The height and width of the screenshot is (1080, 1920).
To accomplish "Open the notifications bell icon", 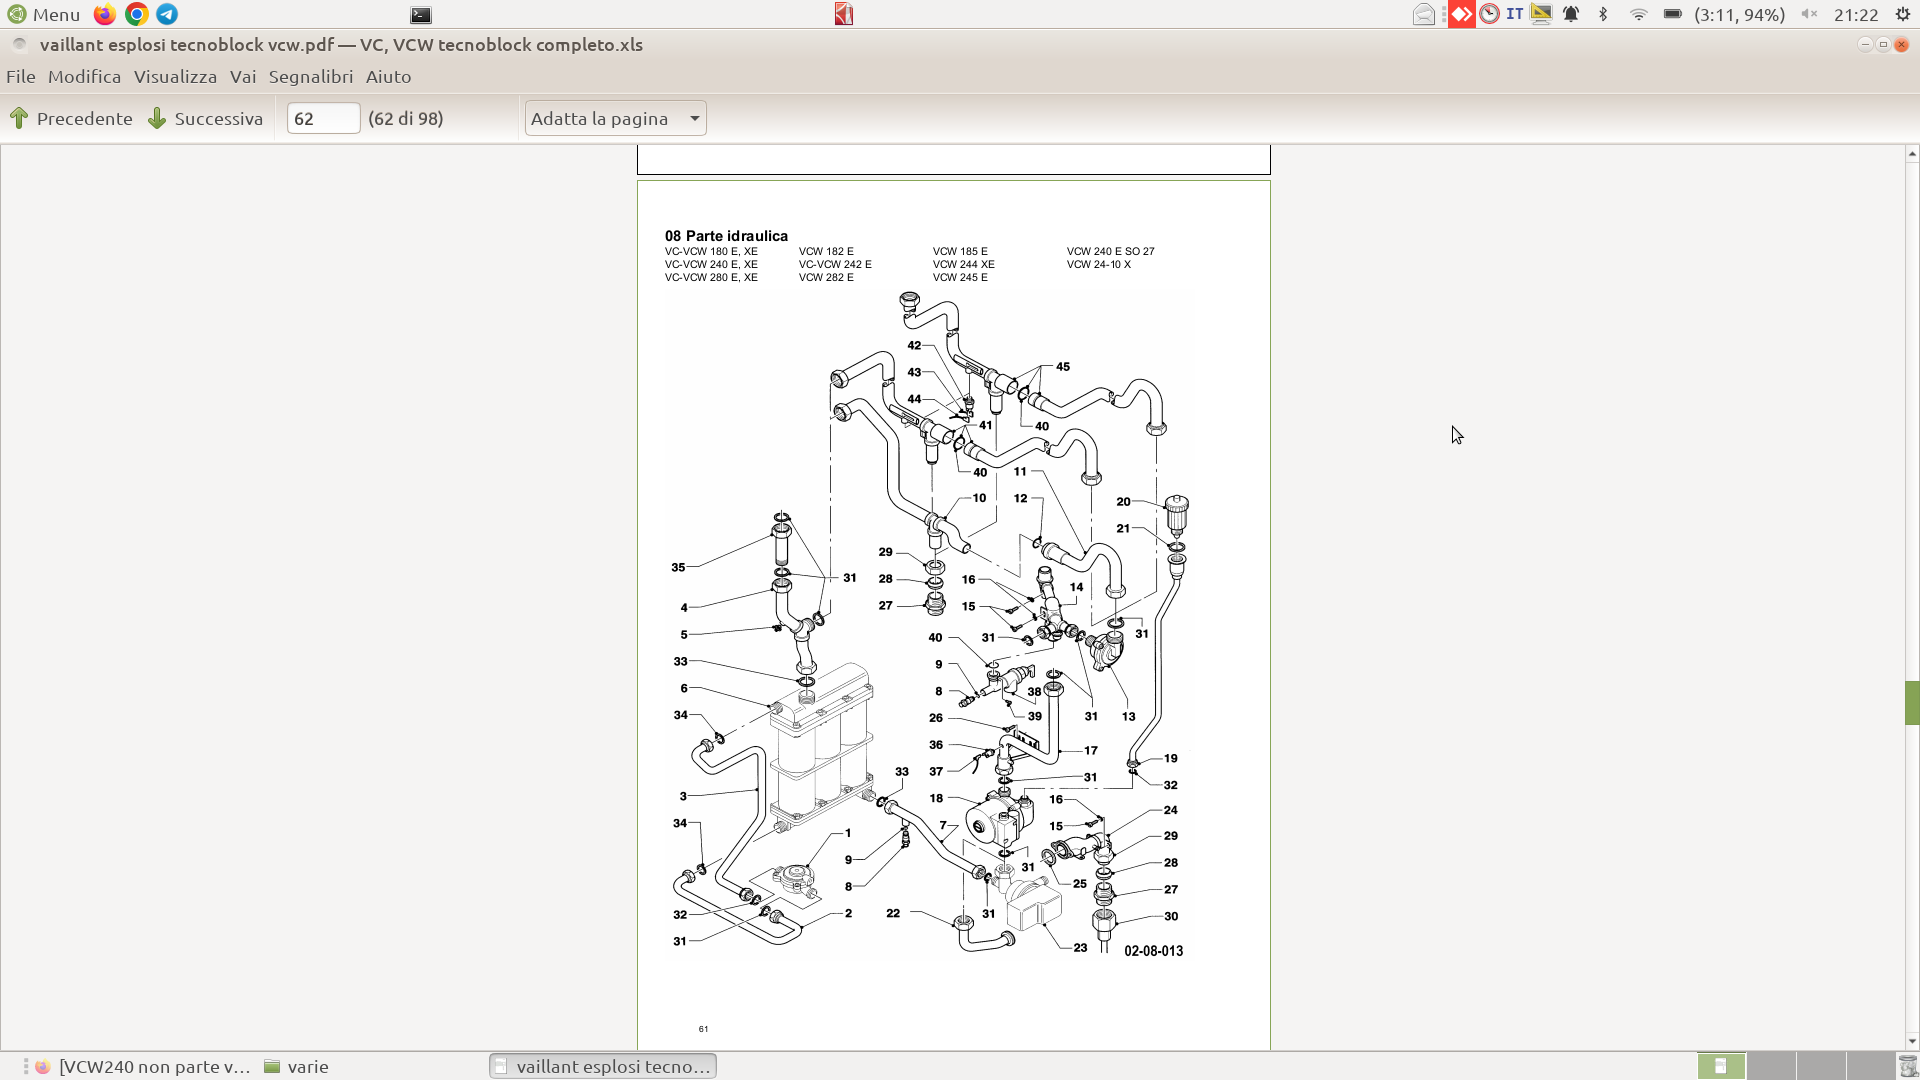I will tap(1571, 14).
